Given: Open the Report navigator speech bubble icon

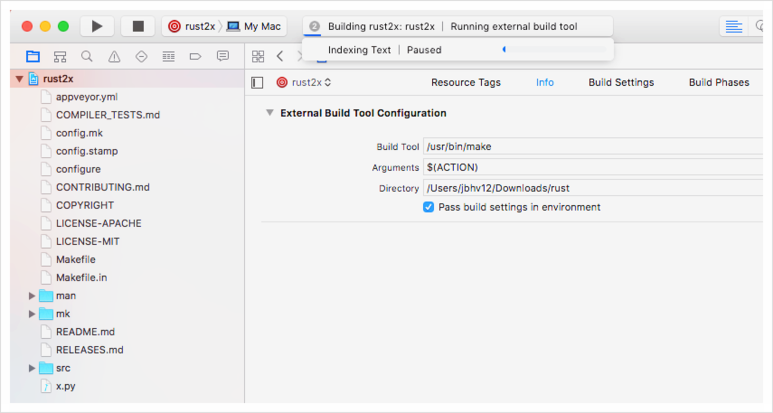Looking at the screenshot, I should tap(223, 56).
